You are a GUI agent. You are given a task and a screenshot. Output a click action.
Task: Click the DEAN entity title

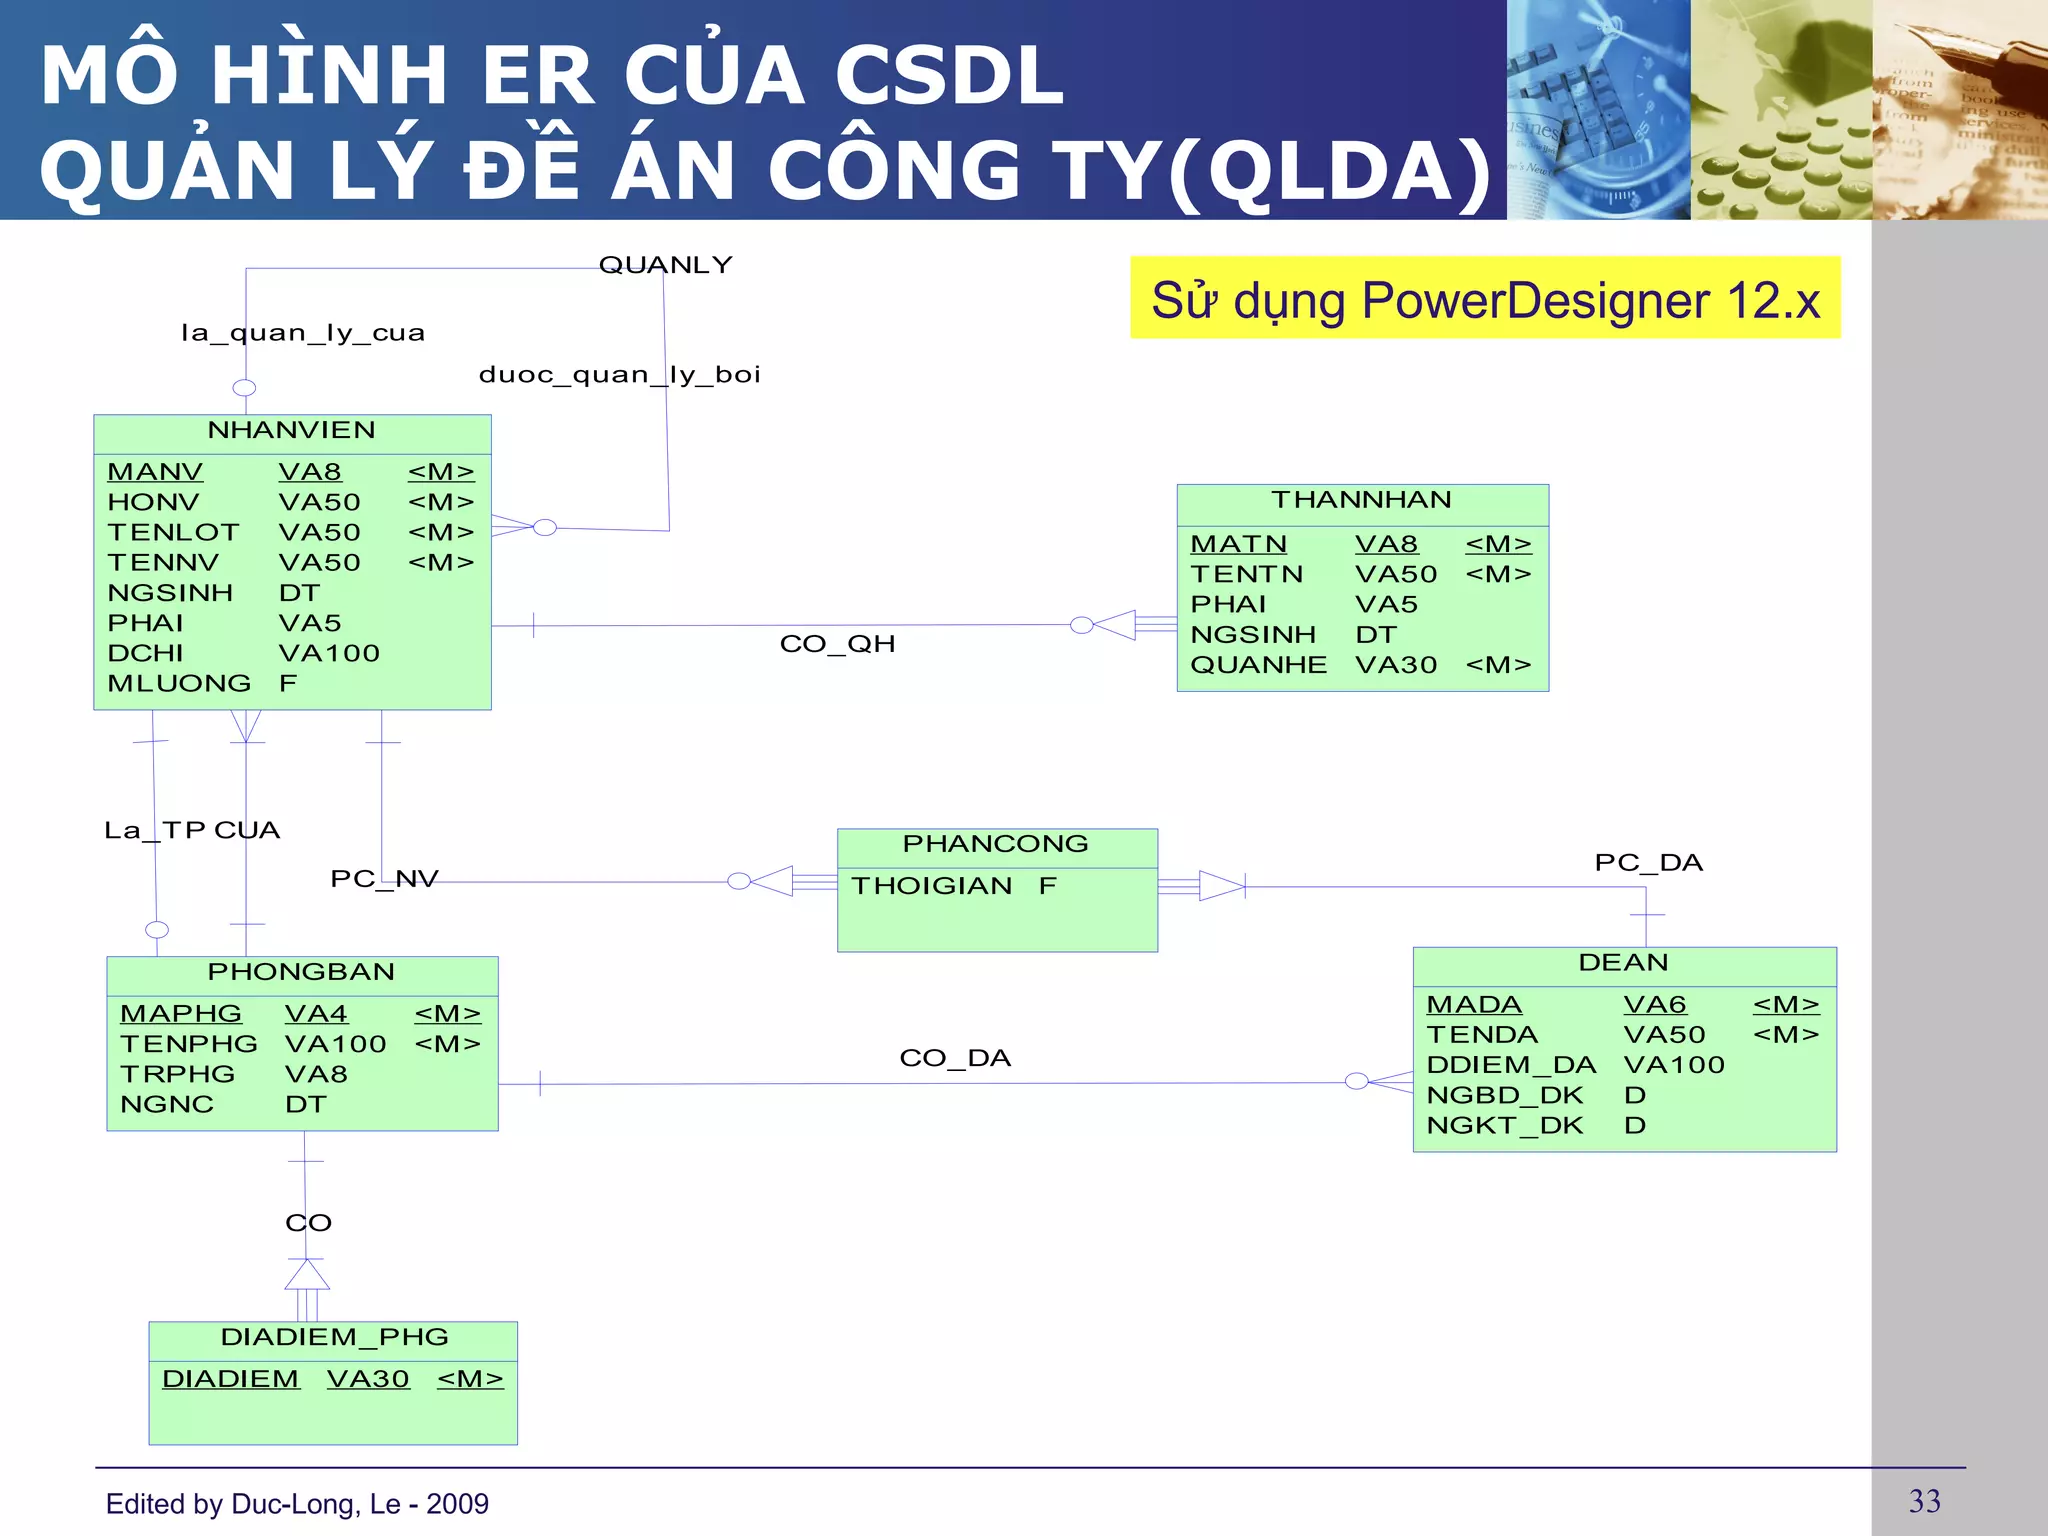point(1623,963)
